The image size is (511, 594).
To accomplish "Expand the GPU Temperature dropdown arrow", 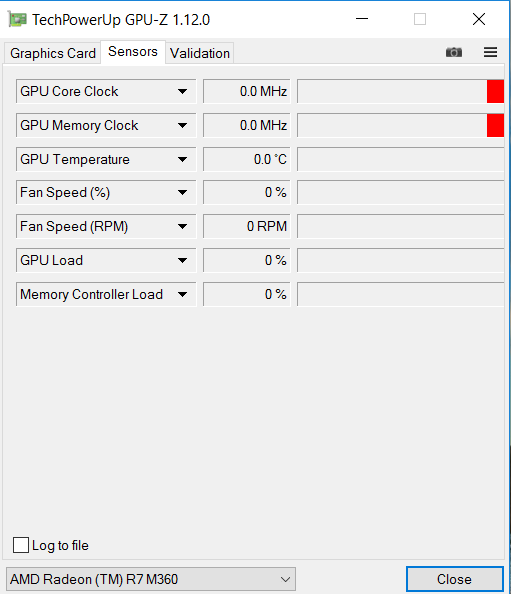I will point(182,159).
